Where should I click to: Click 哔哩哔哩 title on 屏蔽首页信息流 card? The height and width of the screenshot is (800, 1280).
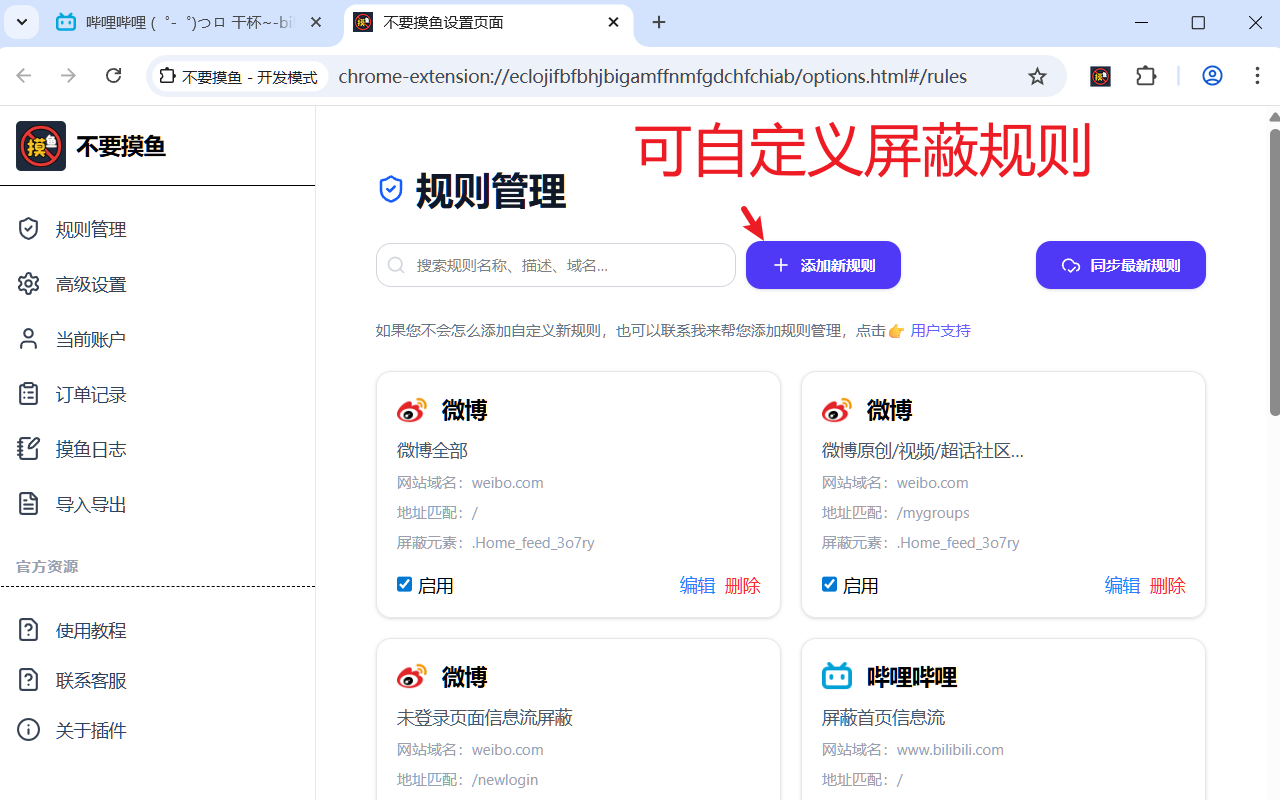point(912,677)
